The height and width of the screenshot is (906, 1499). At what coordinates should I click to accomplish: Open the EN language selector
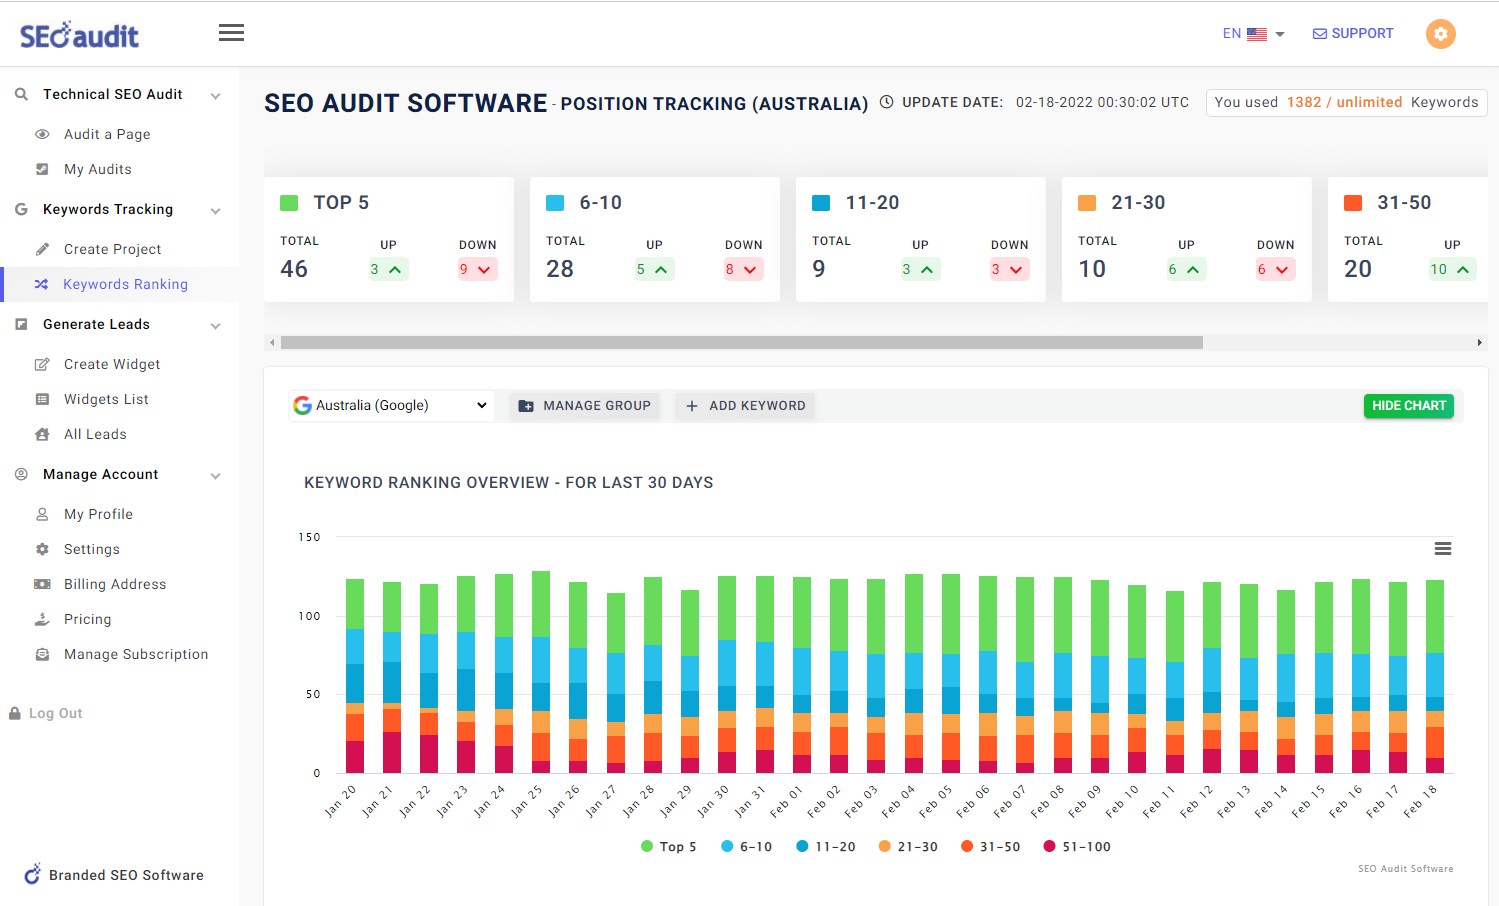point(1250,33)
